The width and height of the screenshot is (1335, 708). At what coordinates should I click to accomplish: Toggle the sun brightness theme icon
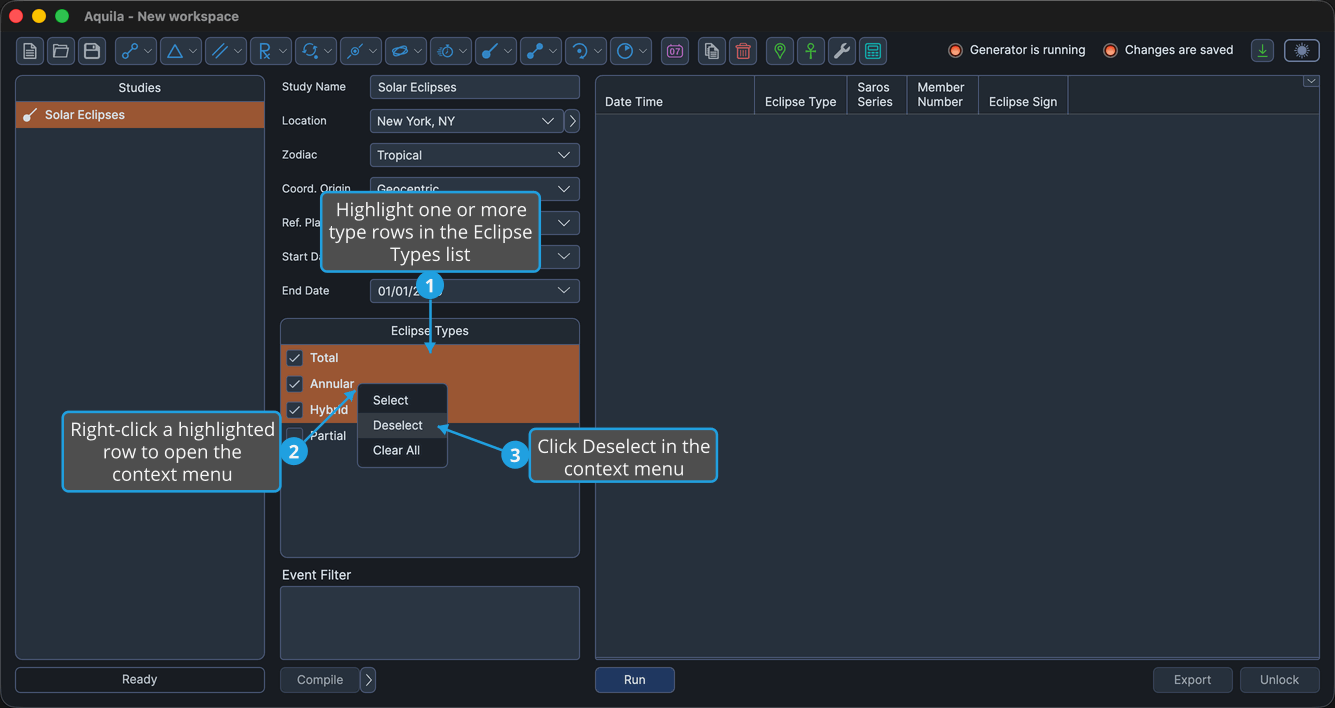pyautogui.click(x=1301, y=50)
